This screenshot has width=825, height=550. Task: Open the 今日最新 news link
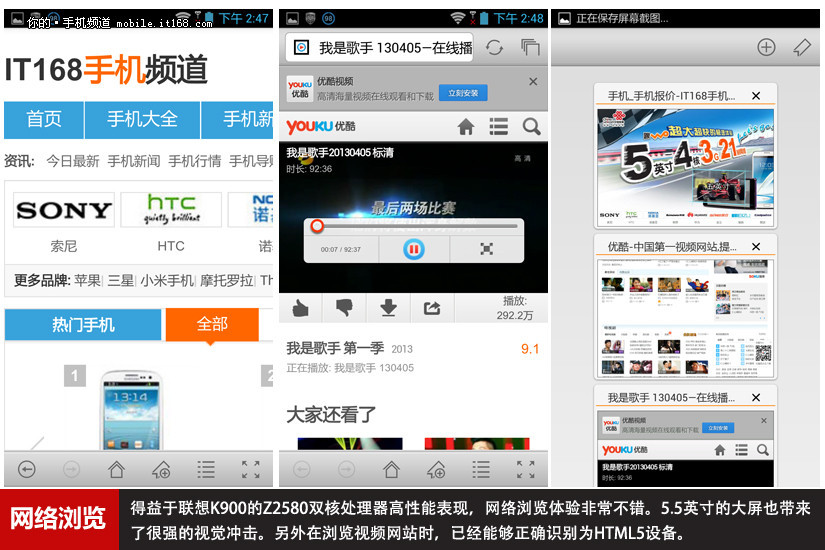tap(72, 161)
